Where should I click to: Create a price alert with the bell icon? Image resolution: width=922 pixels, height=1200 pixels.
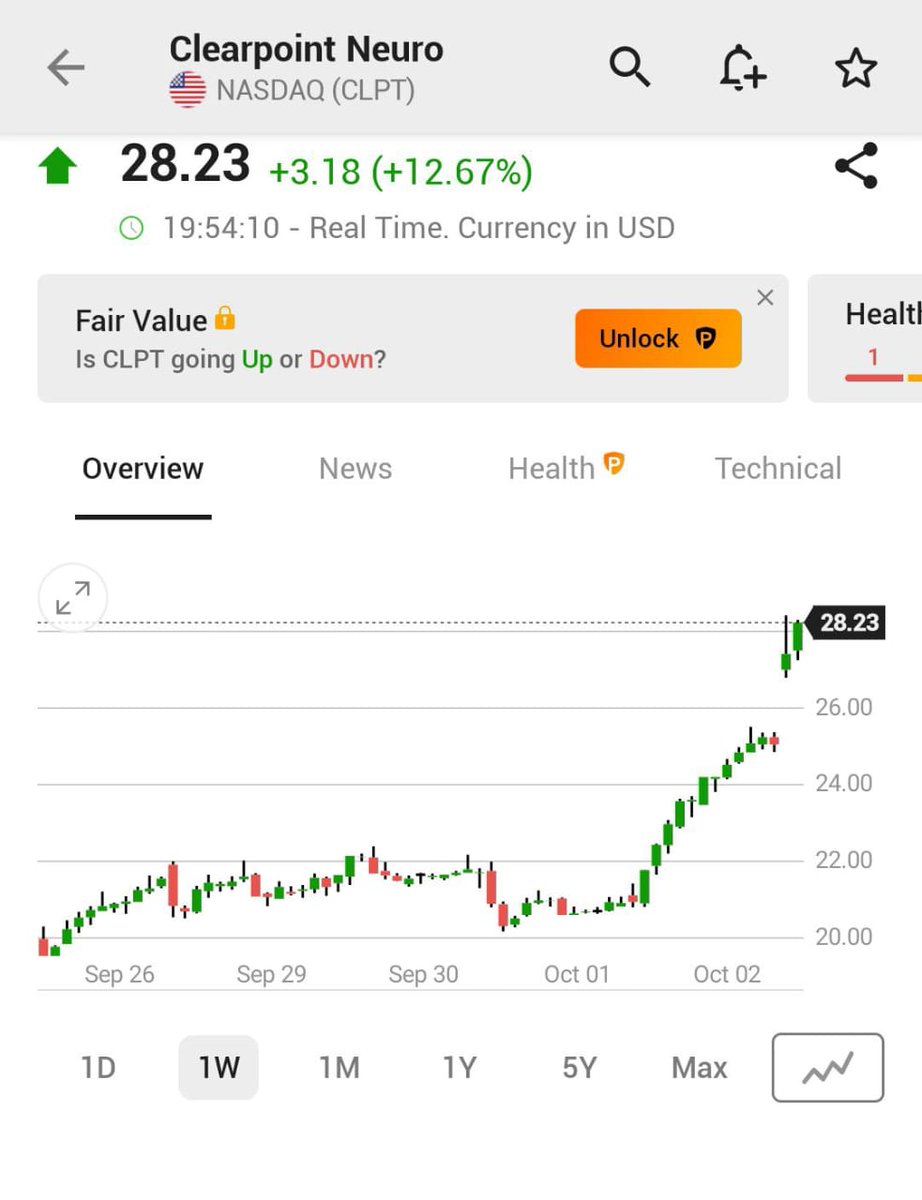point(743,68)
